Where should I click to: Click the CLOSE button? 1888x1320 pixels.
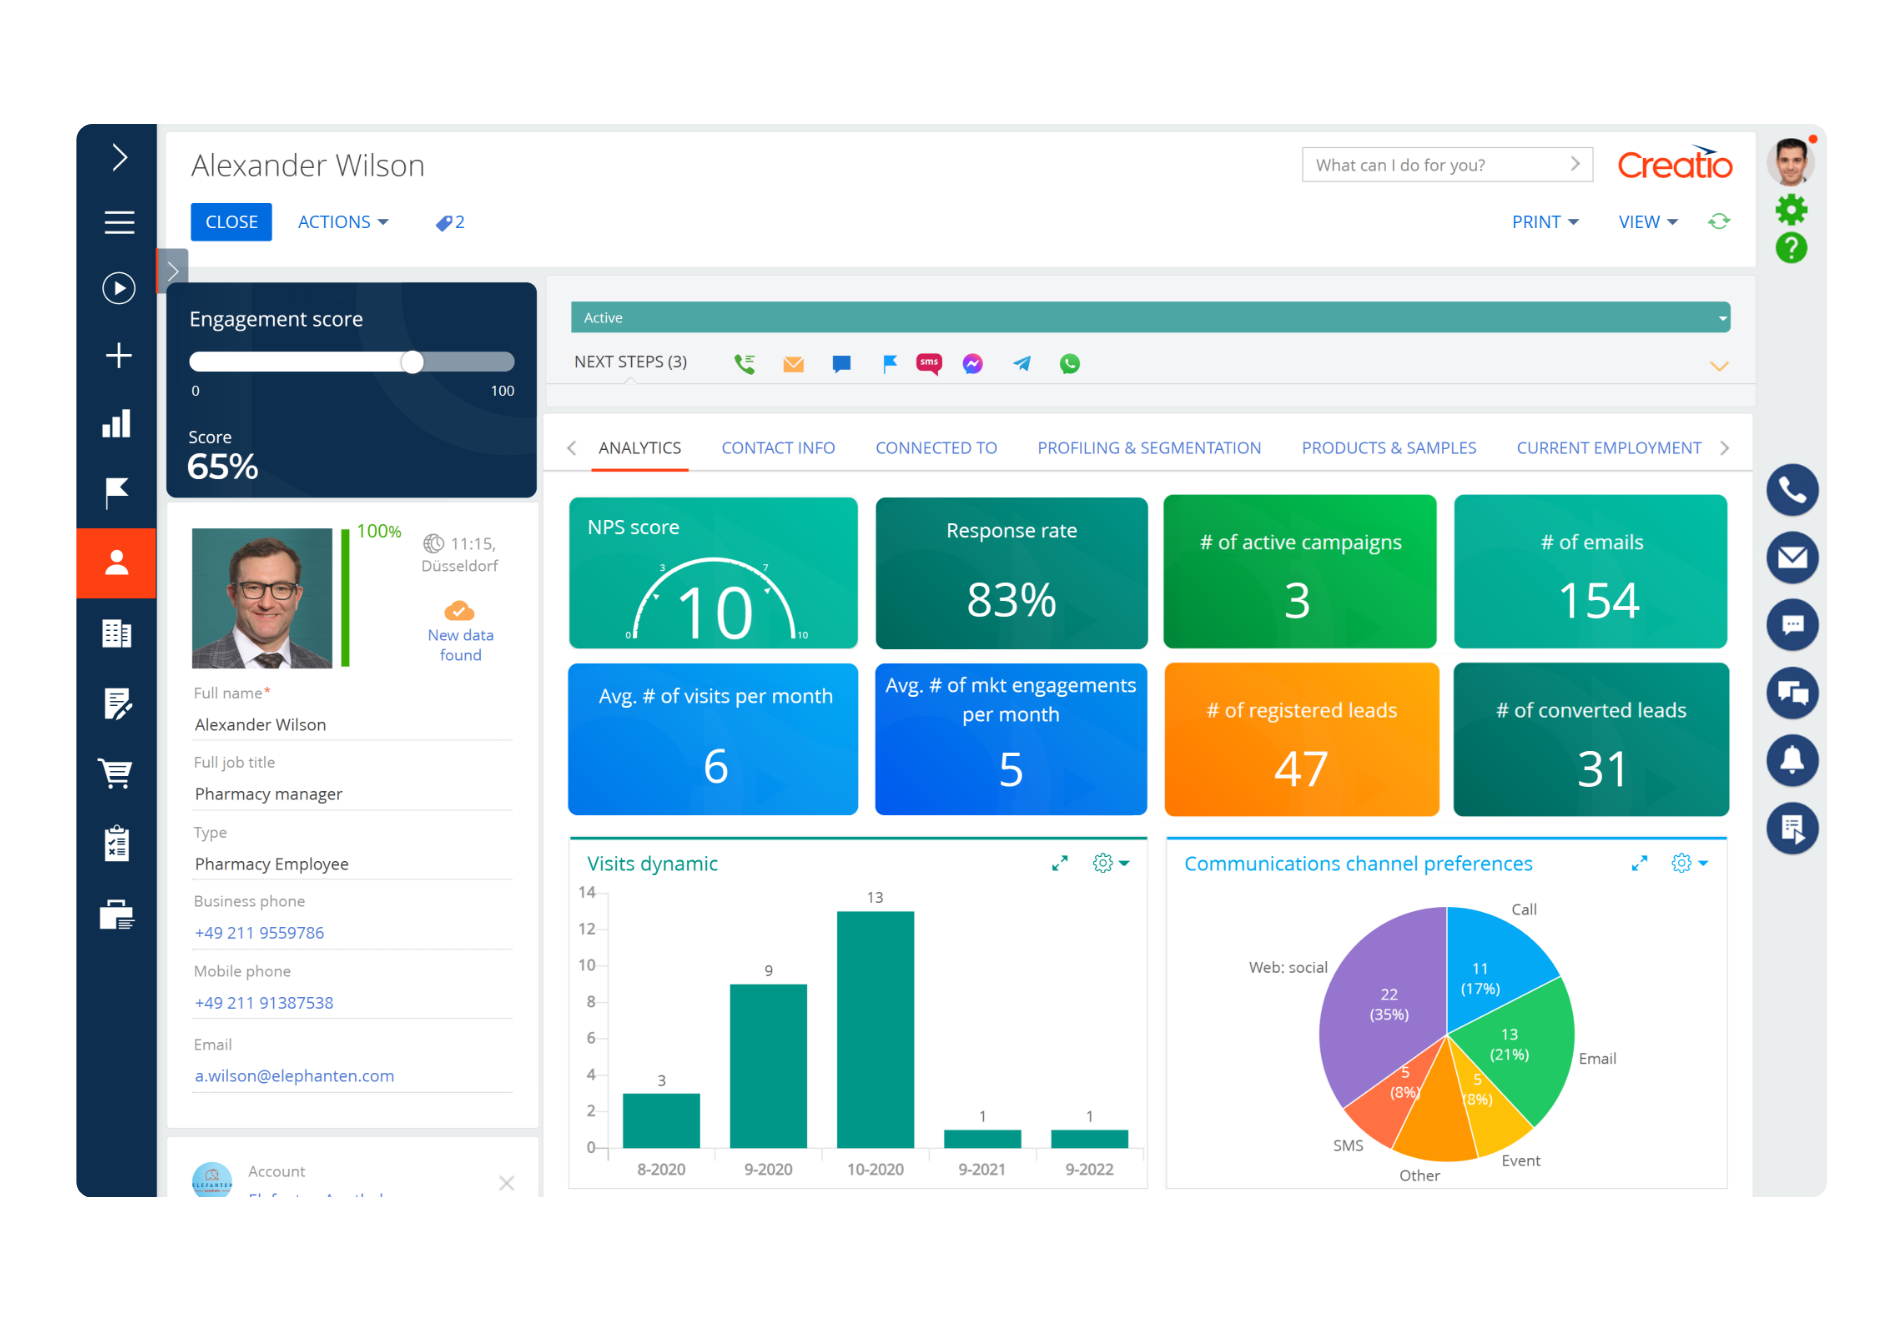[231, 221]
